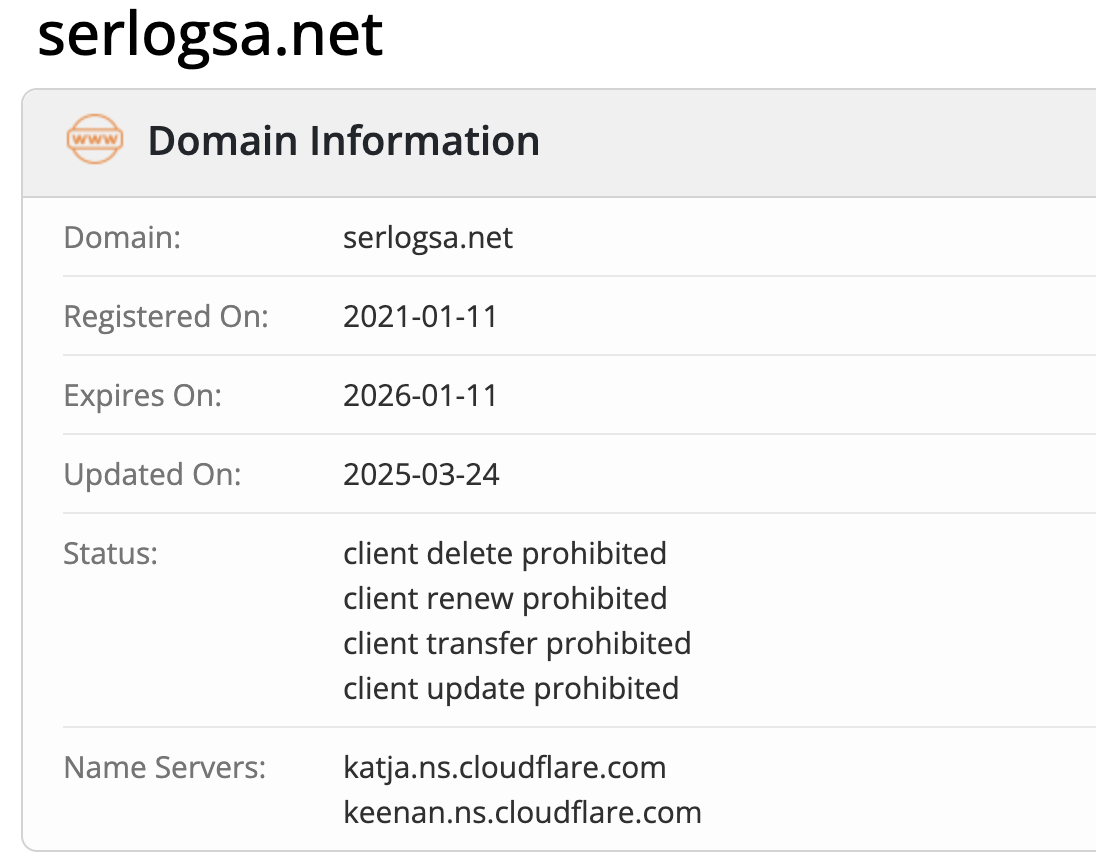1096x854 pixels.
Task: Click the keenan.ns.cloudflare.com name server
Action: click(x=522, y=812)
